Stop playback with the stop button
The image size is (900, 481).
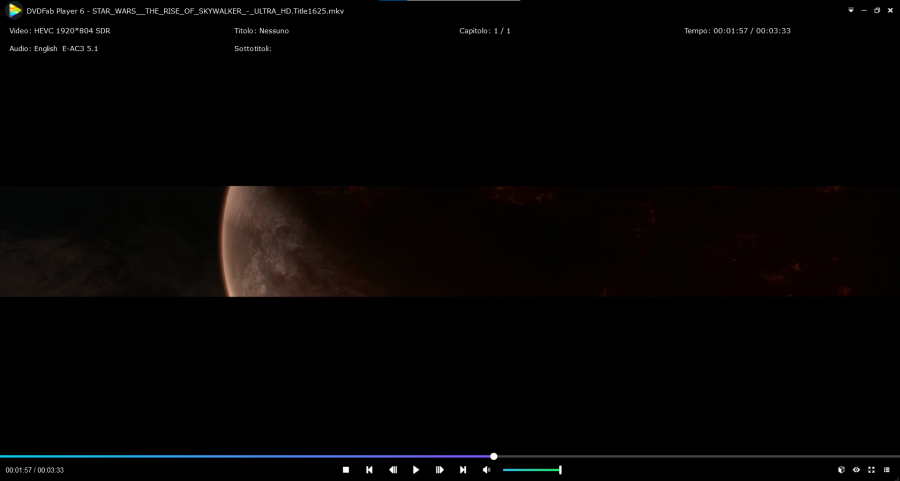[x=346, y=470]
